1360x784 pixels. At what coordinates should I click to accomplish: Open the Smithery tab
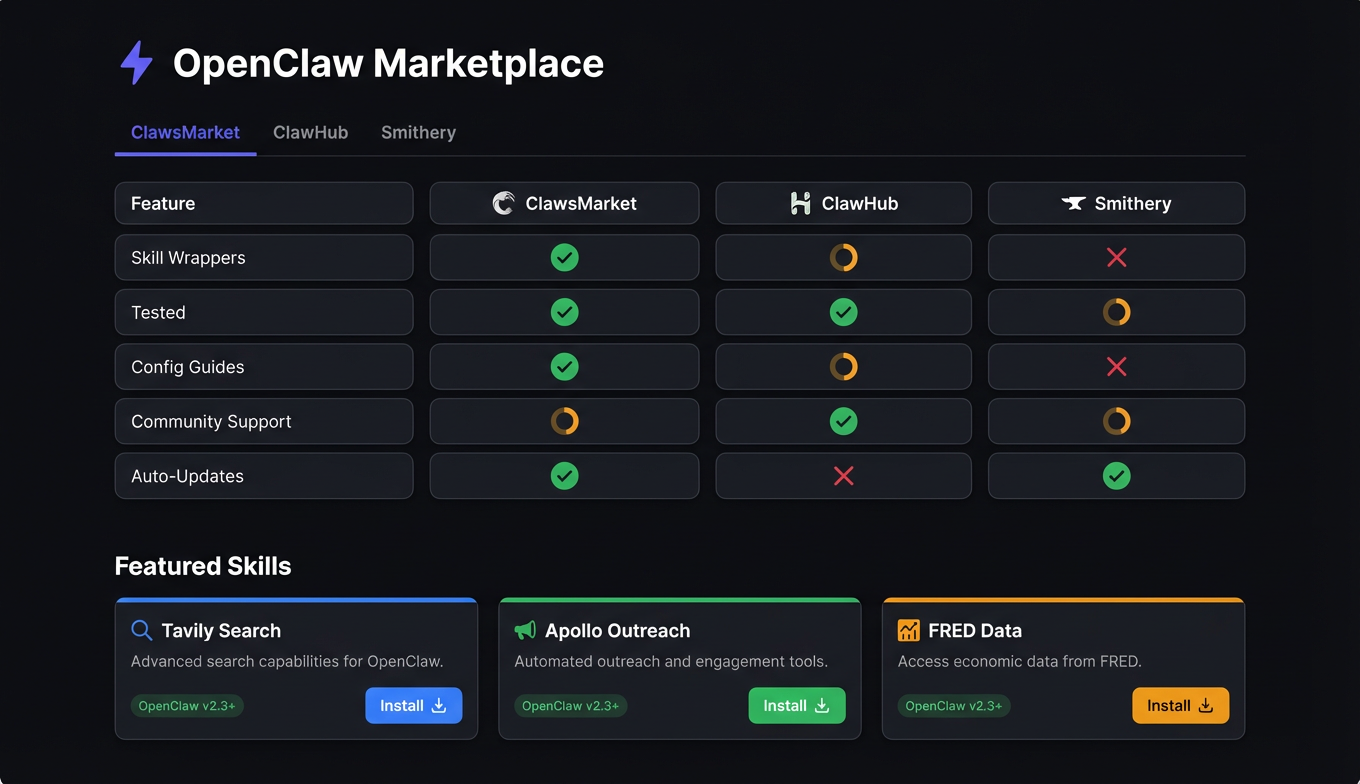[418, 133]
